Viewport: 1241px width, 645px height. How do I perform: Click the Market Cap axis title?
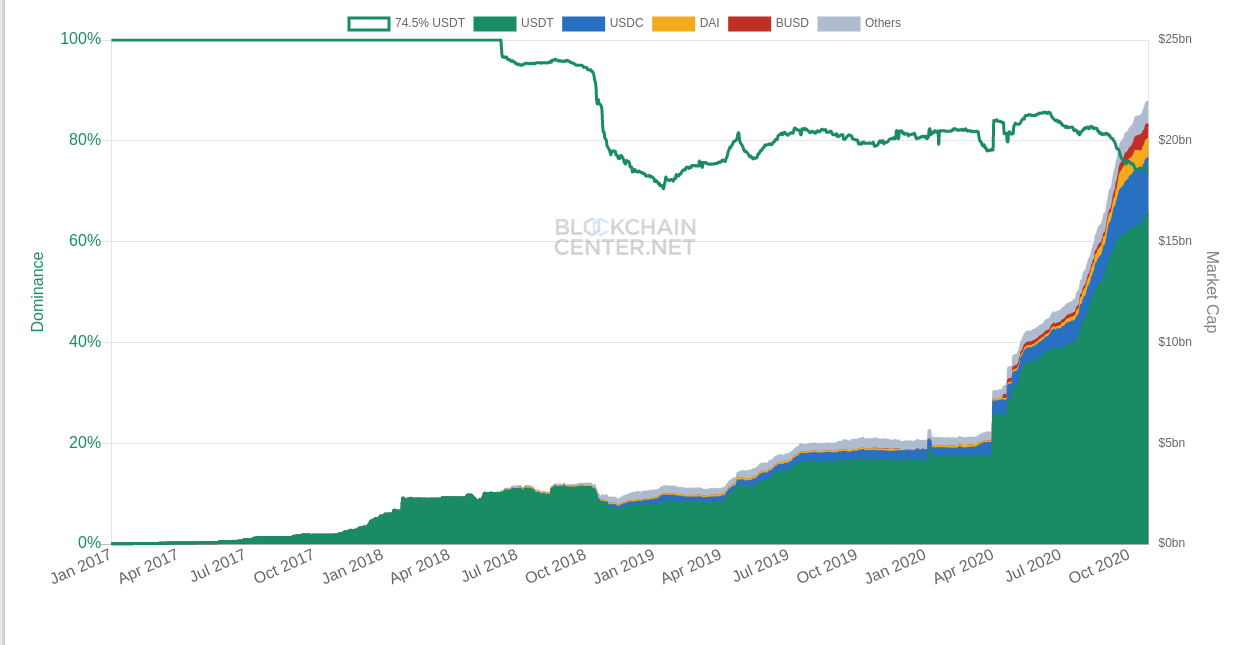click(1212, 291)
